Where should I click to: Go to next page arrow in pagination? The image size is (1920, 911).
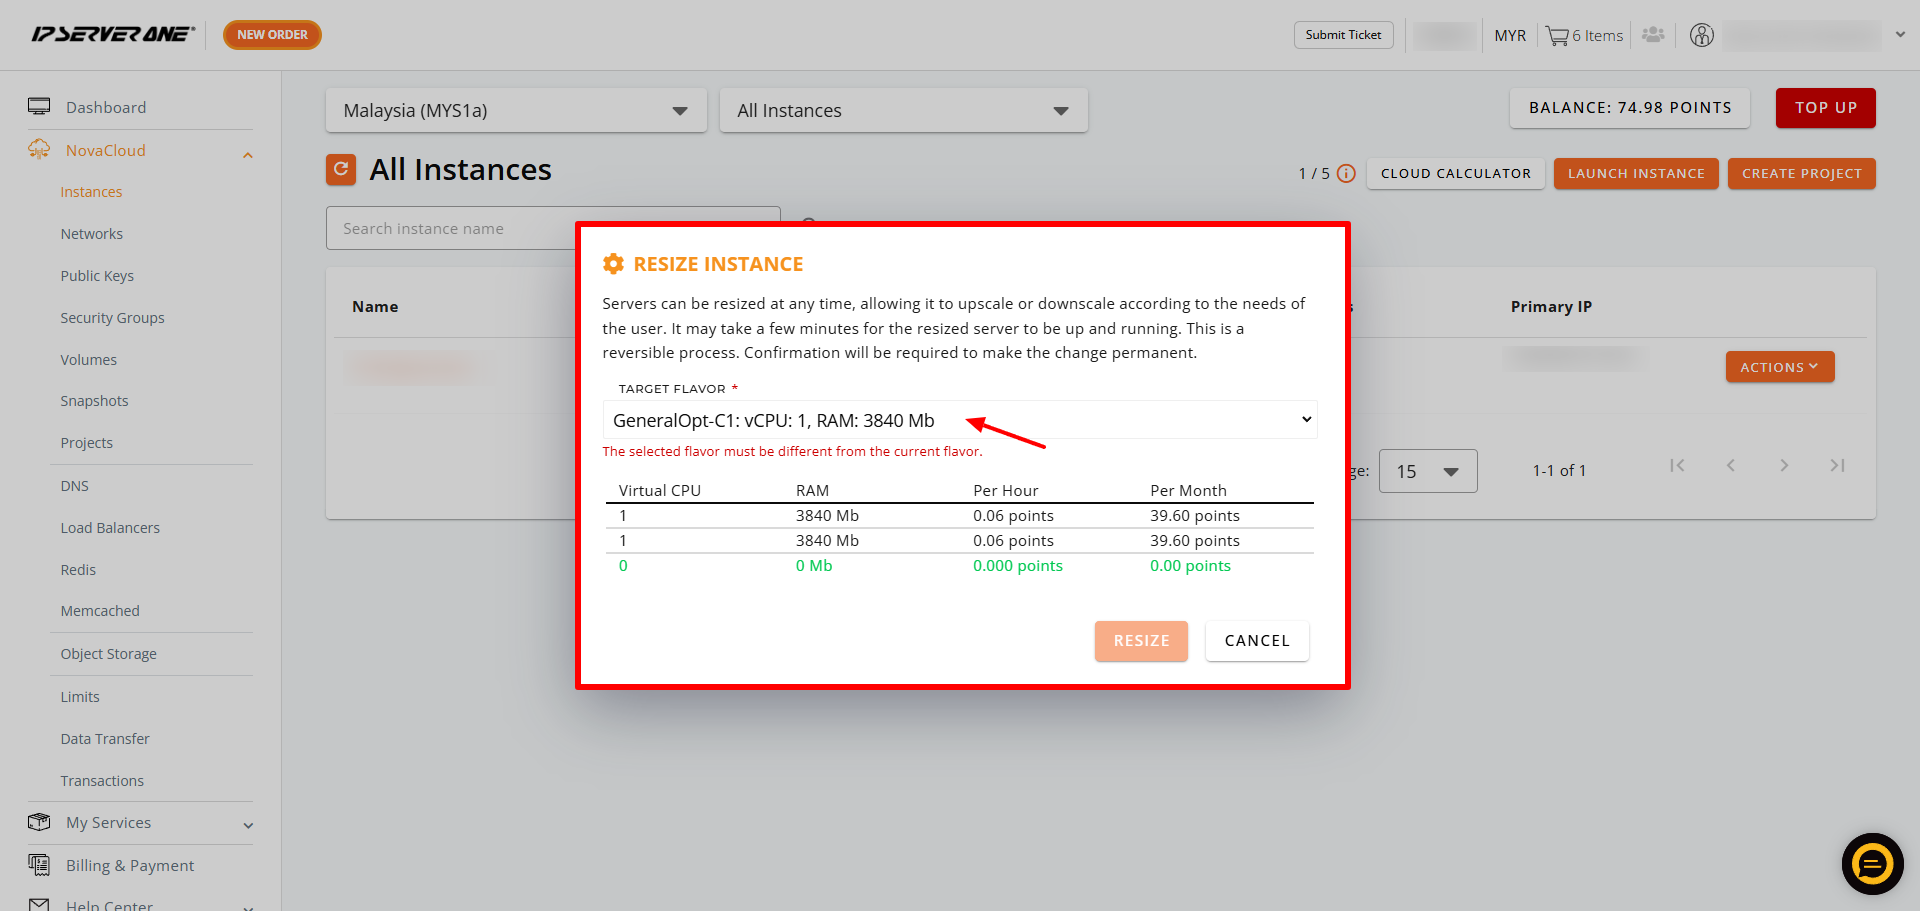pos(1784,466)
